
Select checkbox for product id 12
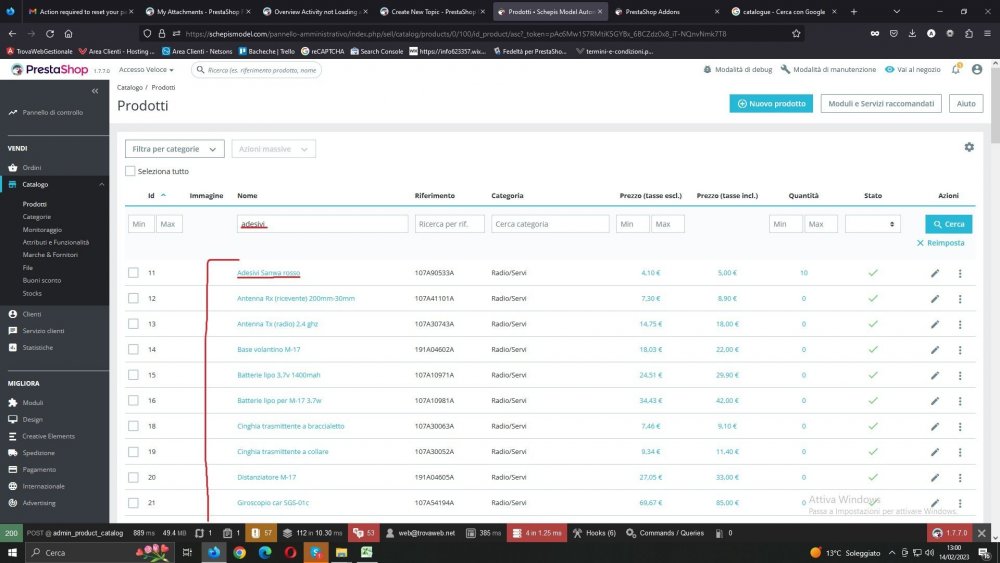(x=133, y=298)
